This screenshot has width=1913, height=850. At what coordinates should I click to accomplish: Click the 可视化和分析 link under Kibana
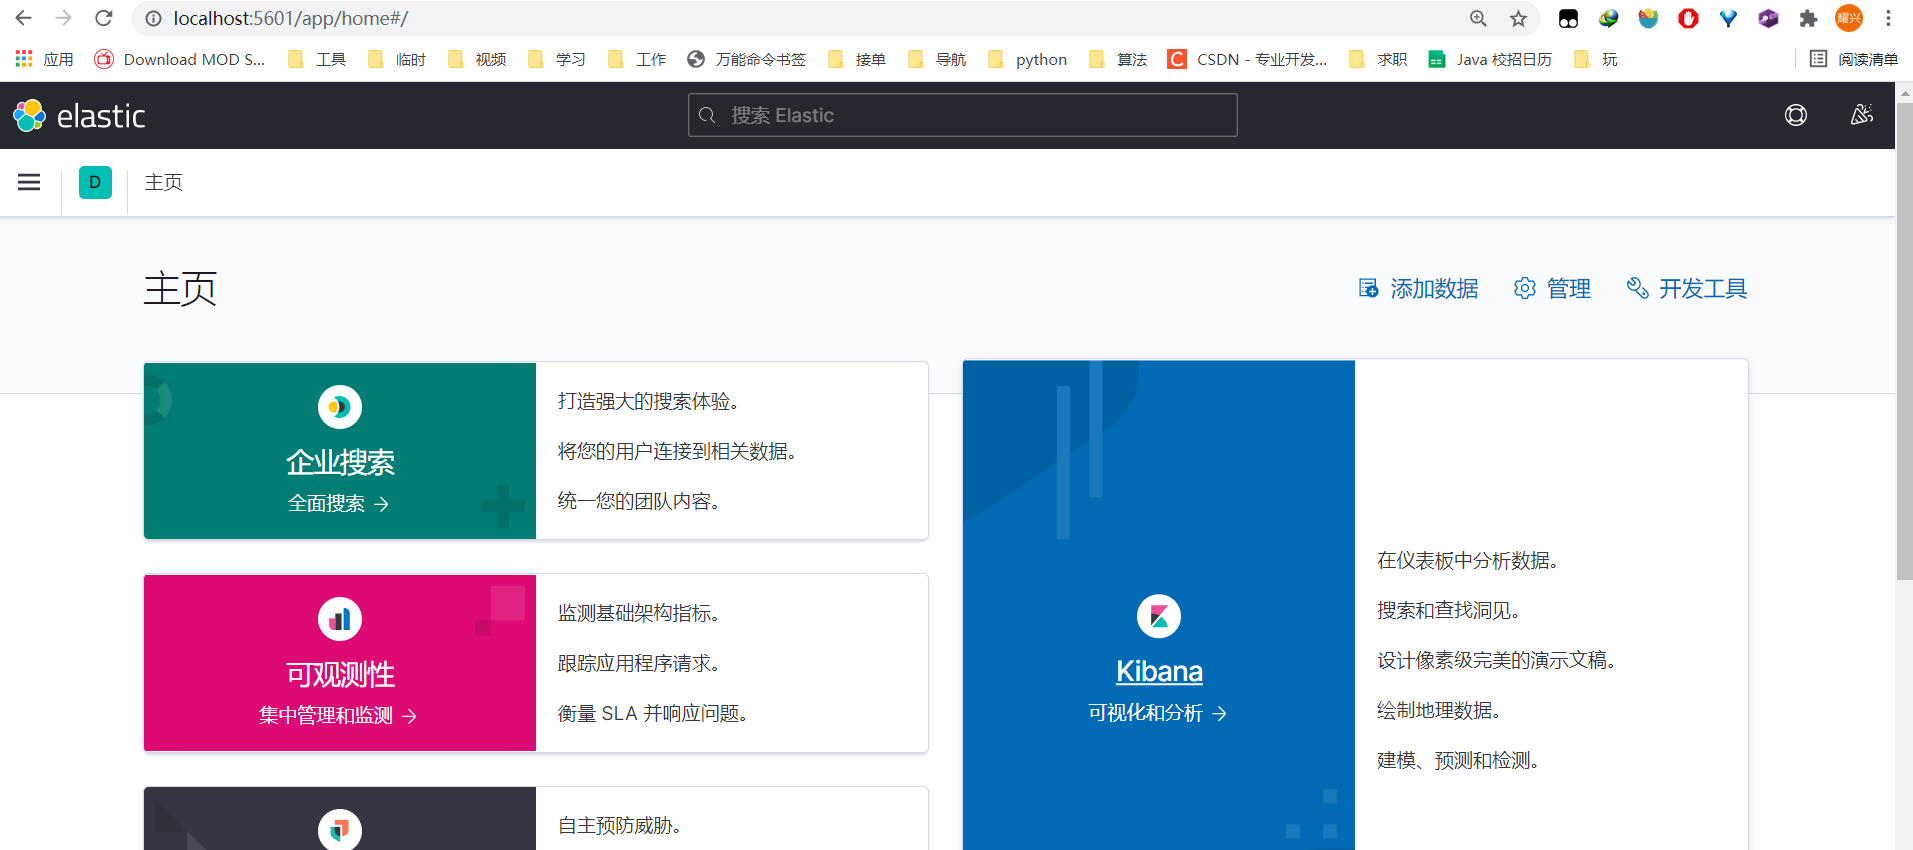pyautogui.click(x=1158, y=713)
